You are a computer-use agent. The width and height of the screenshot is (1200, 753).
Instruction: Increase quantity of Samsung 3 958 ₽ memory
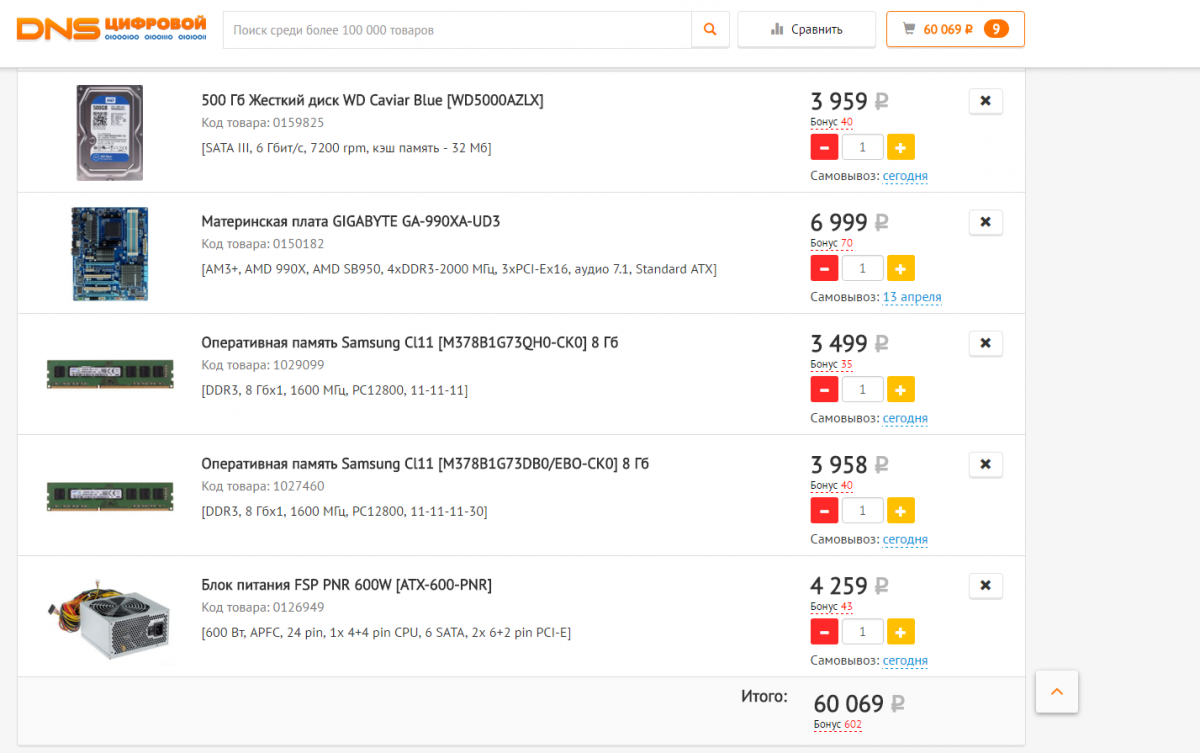[901, 511]
